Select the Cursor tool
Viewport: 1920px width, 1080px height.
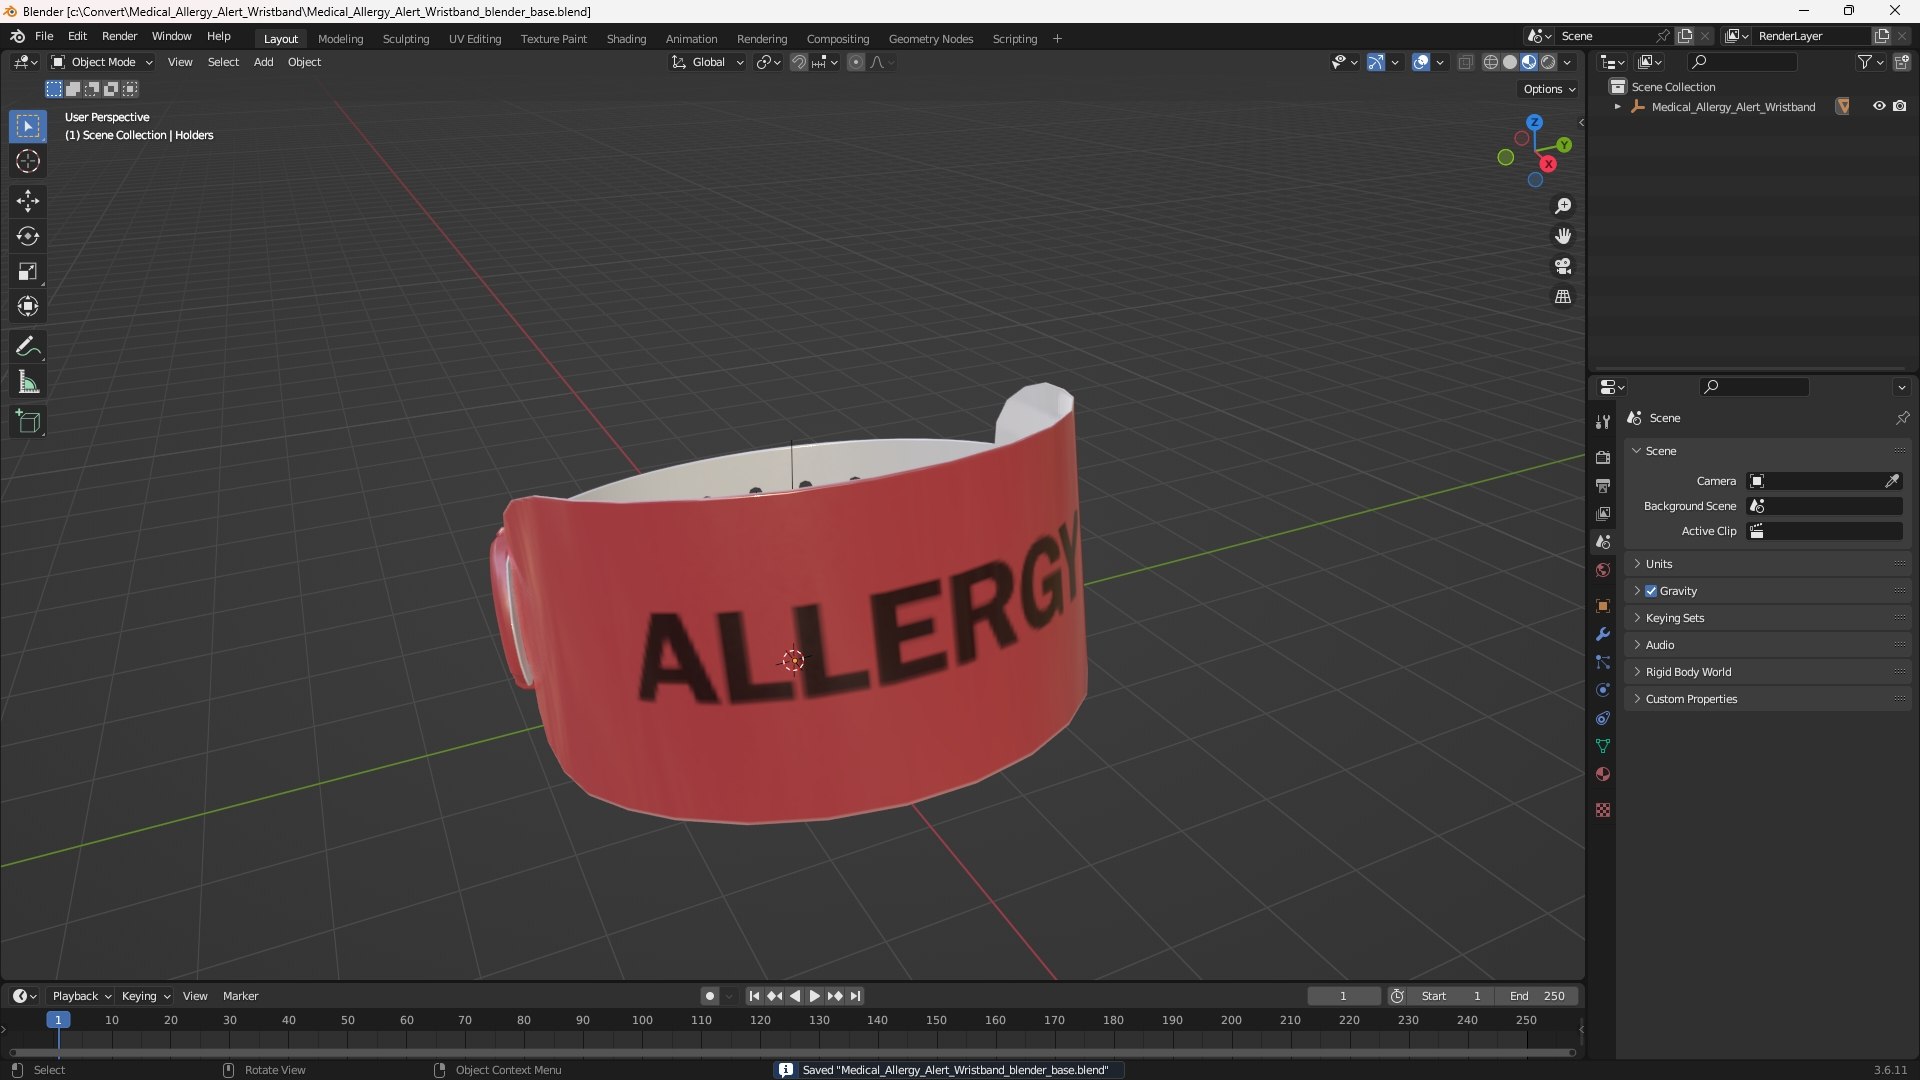28,161
